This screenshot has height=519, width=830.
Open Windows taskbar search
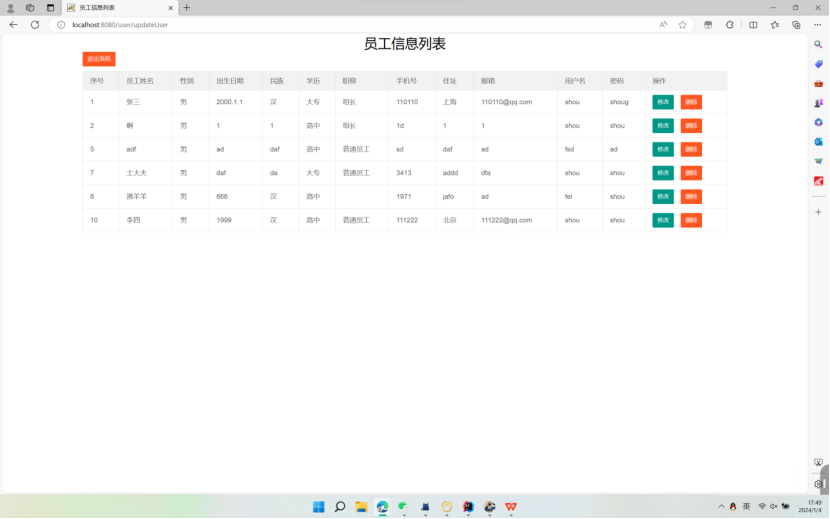tap(340, 507)
